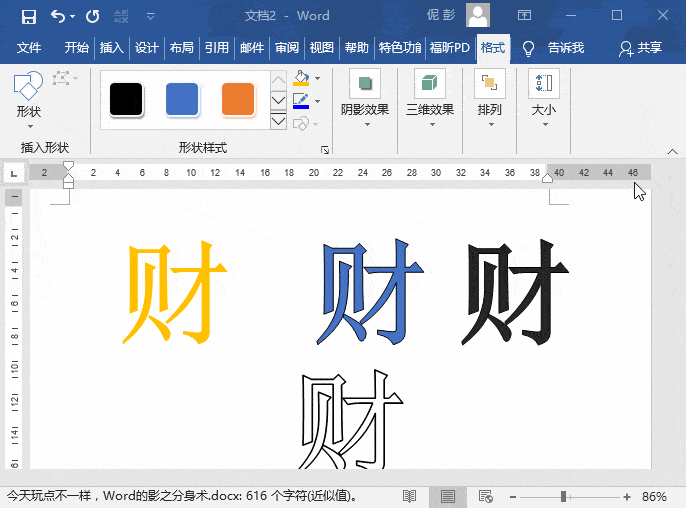Expand the shape fill color dropdown arrow

[318, 78]
